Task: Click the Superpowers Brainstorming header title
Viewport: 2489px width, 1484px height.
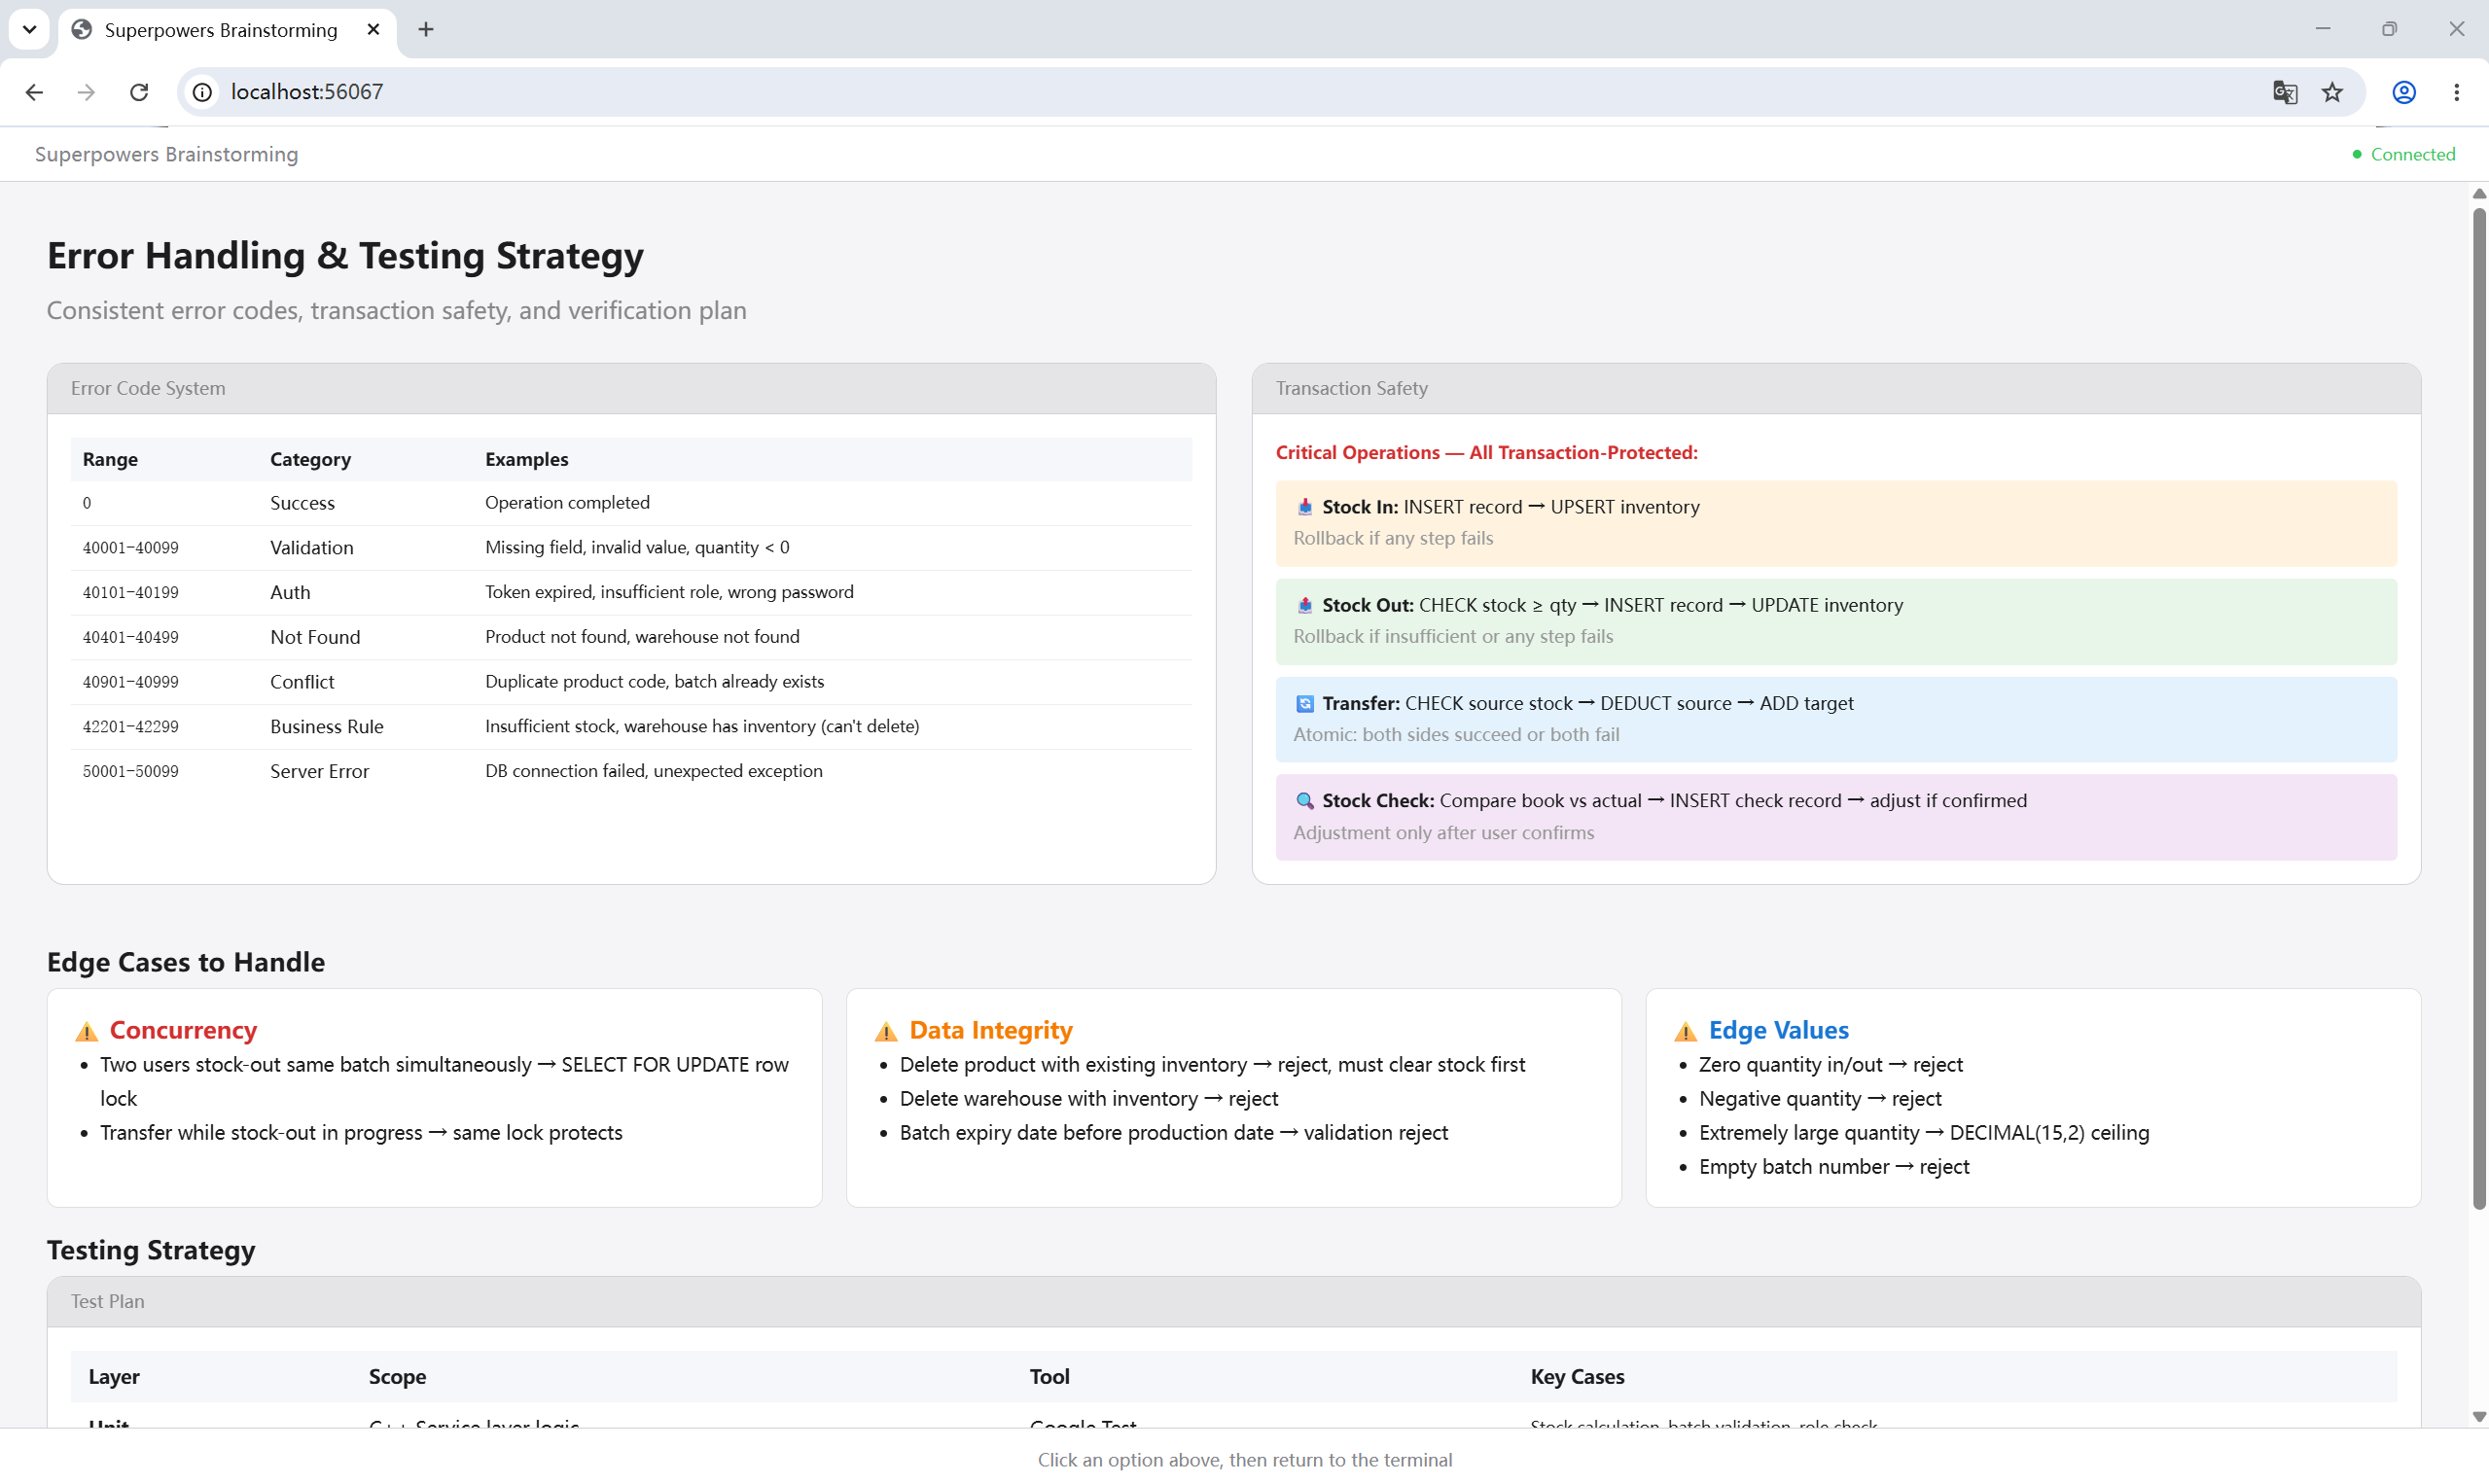Action: 166,154
